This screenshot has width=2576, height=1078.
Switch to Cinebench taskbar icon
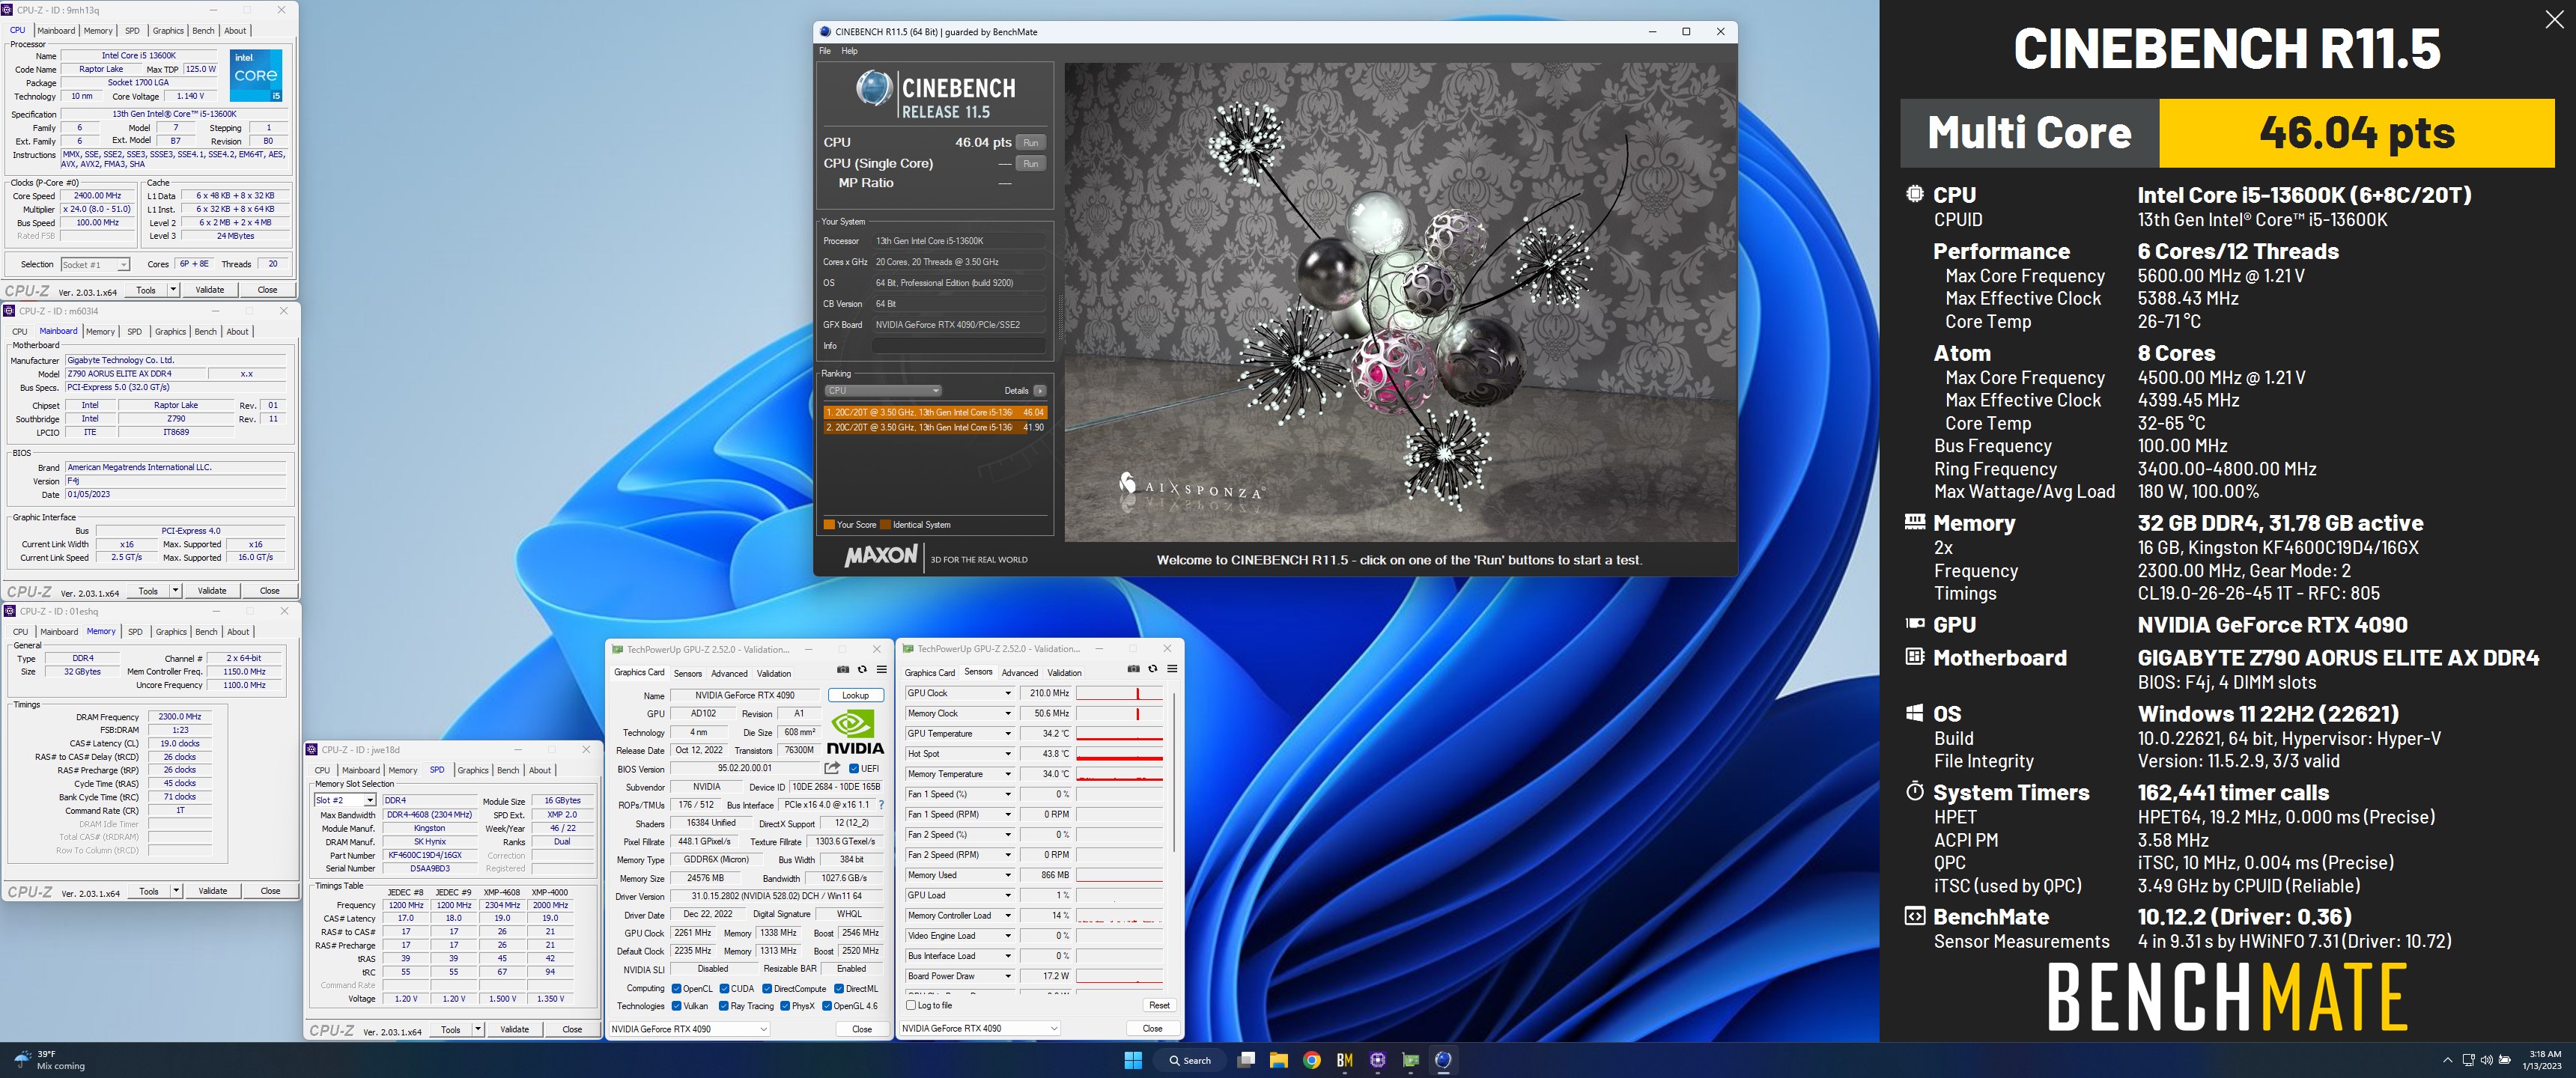click(x=1444, y=1060)
